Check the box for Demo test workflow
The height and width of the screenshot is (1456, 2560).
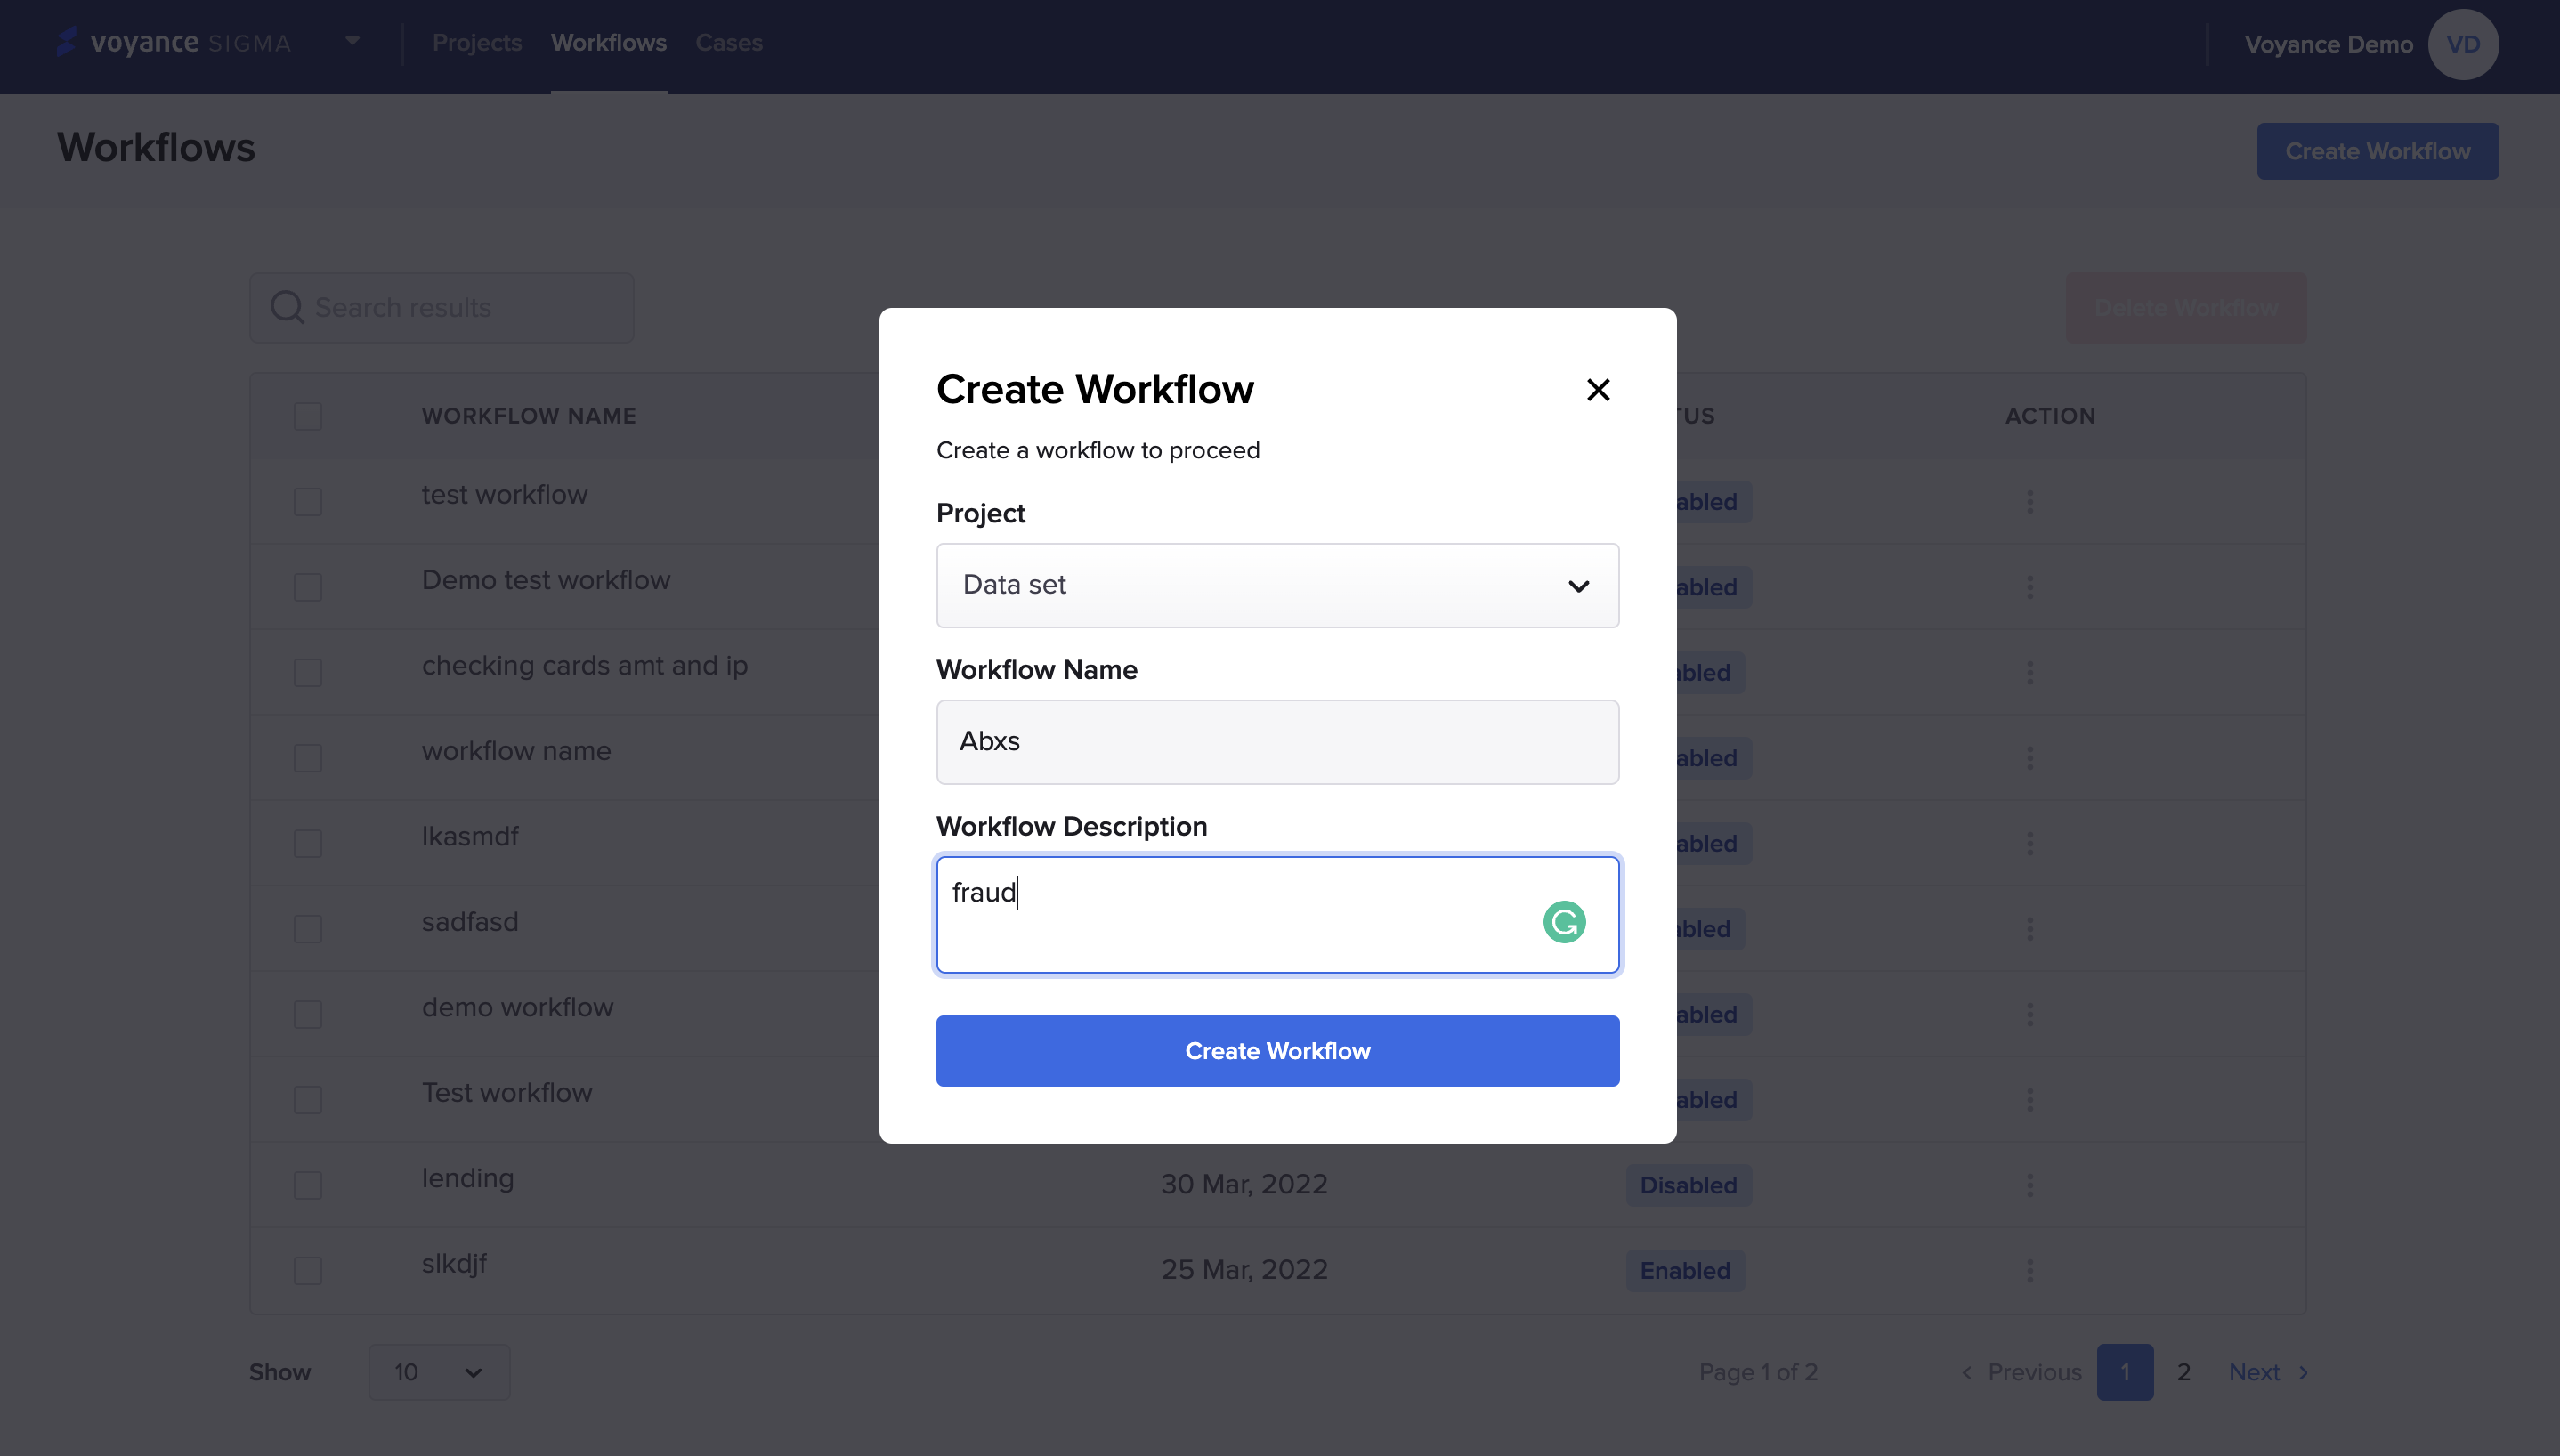(x=308, y=587)
